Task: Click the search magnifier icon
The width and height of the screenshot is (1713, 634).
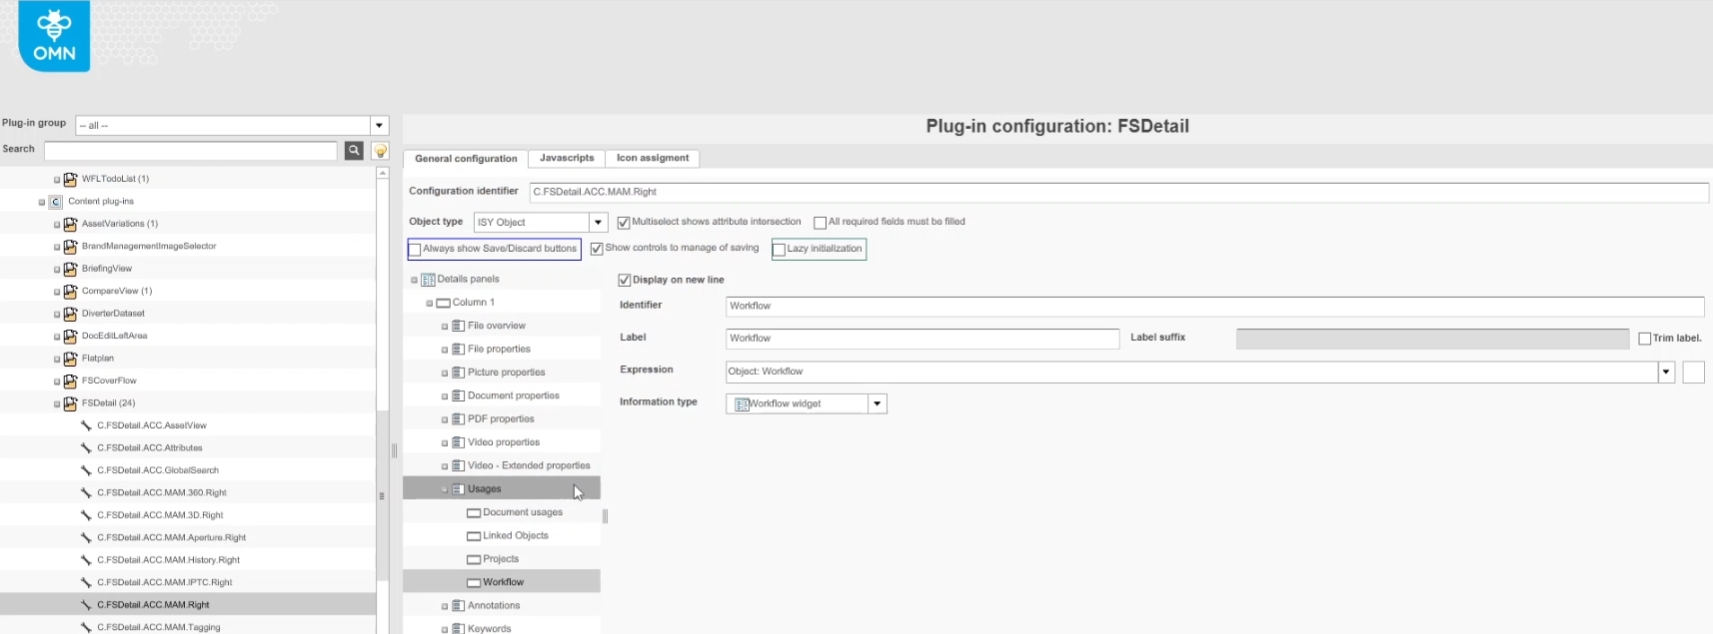Action: tap(354, 150)
